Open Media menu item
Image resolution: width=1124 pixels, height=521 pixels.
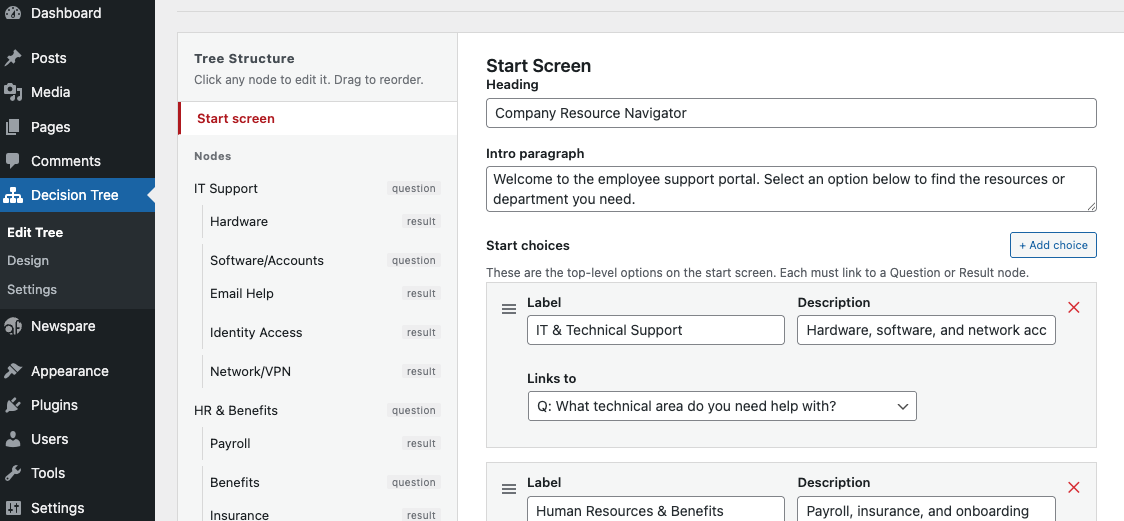click(77, 92)
